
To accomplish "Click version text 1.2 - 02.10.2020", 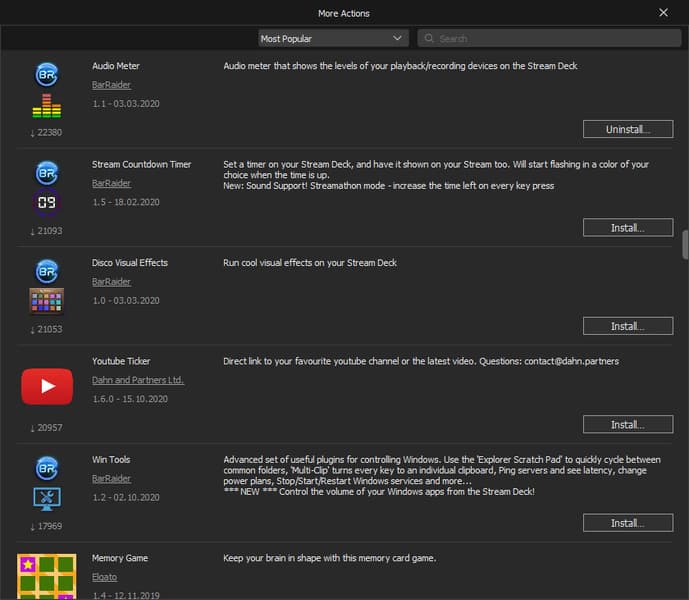I will (x=126, y=498).
